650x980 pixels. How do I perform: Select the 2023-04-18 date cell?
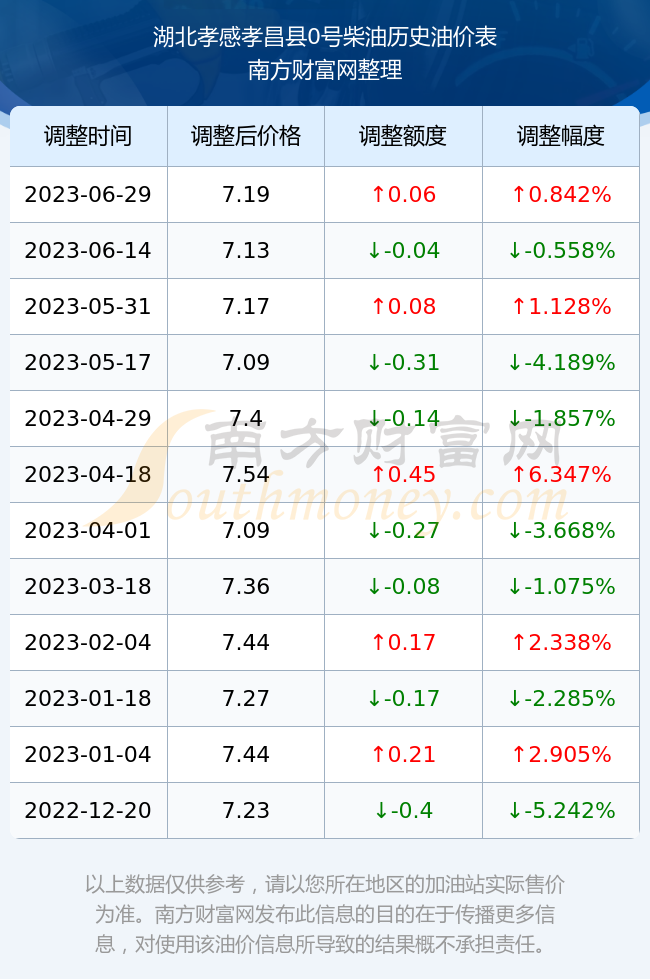88,474
